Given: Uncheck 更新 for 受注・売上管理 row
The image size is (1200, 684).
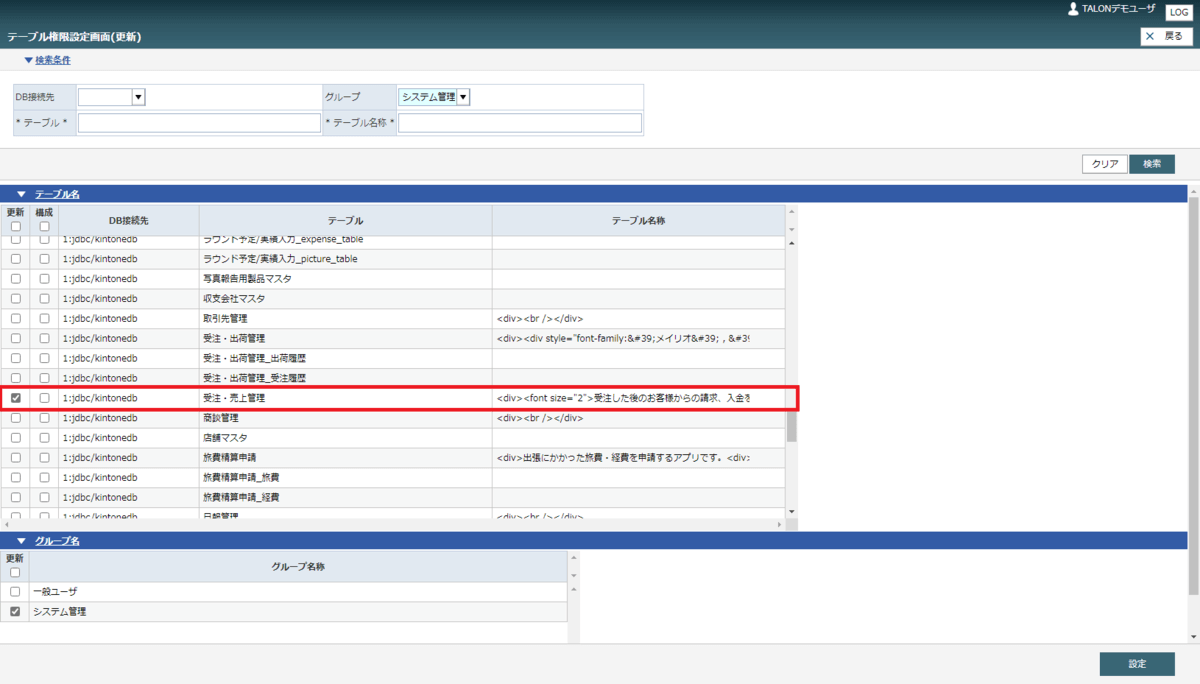Looking at the screenshot, I should coord(15,398).
